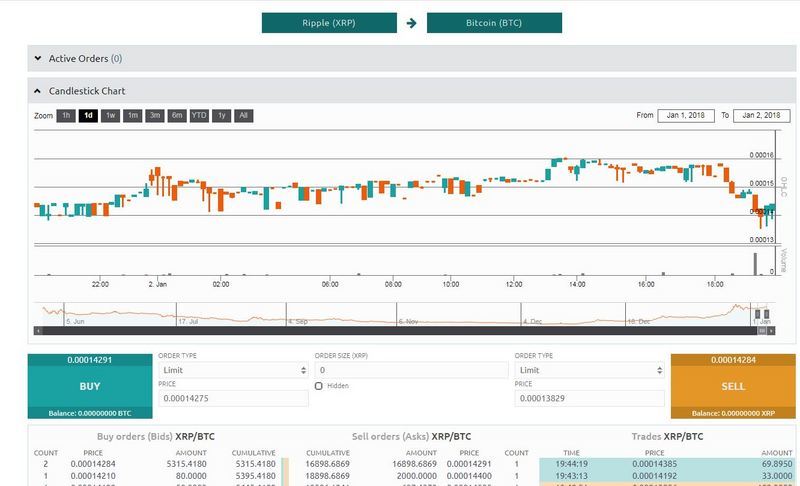Click the Balance 0.00000000 BTC label

[90, 413]
